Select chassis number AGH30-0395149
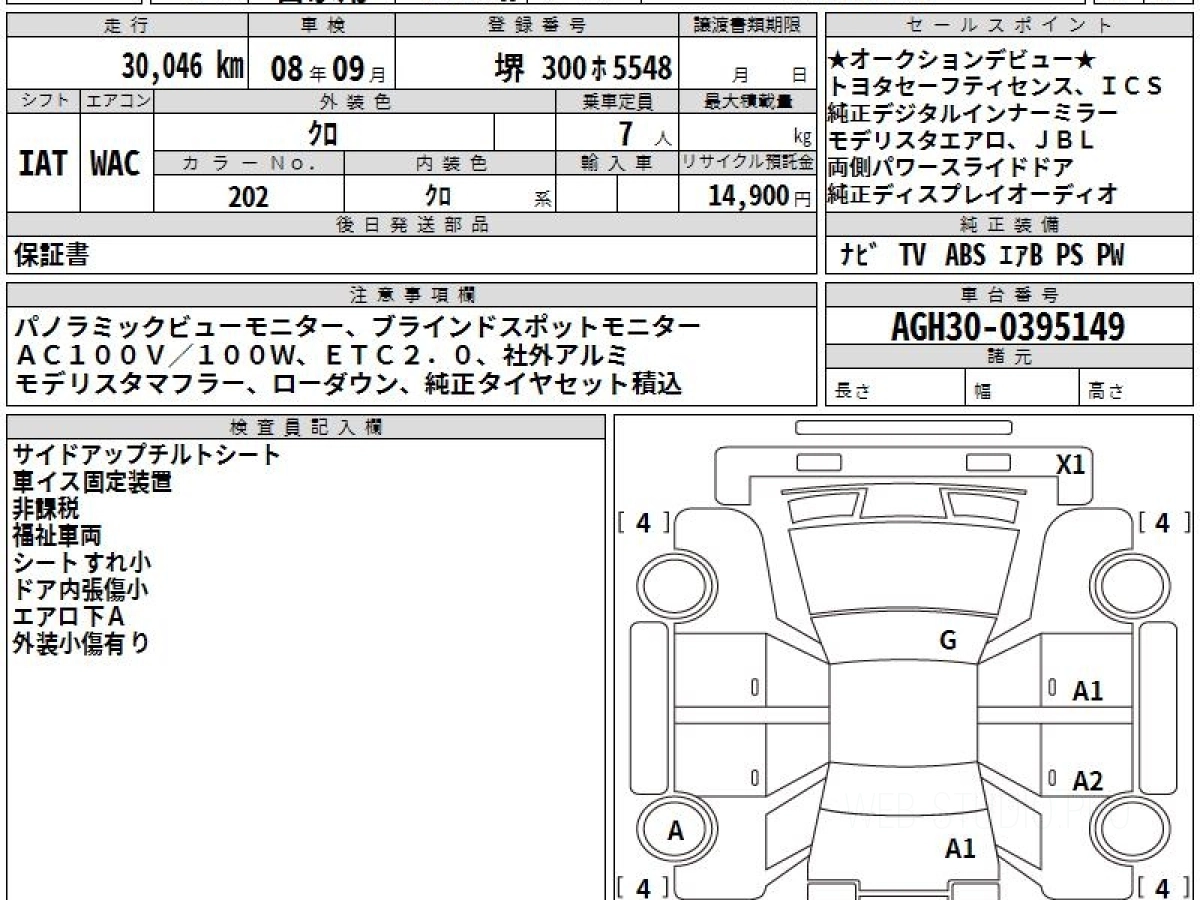1200x900 pixels. click(1008, 327)
